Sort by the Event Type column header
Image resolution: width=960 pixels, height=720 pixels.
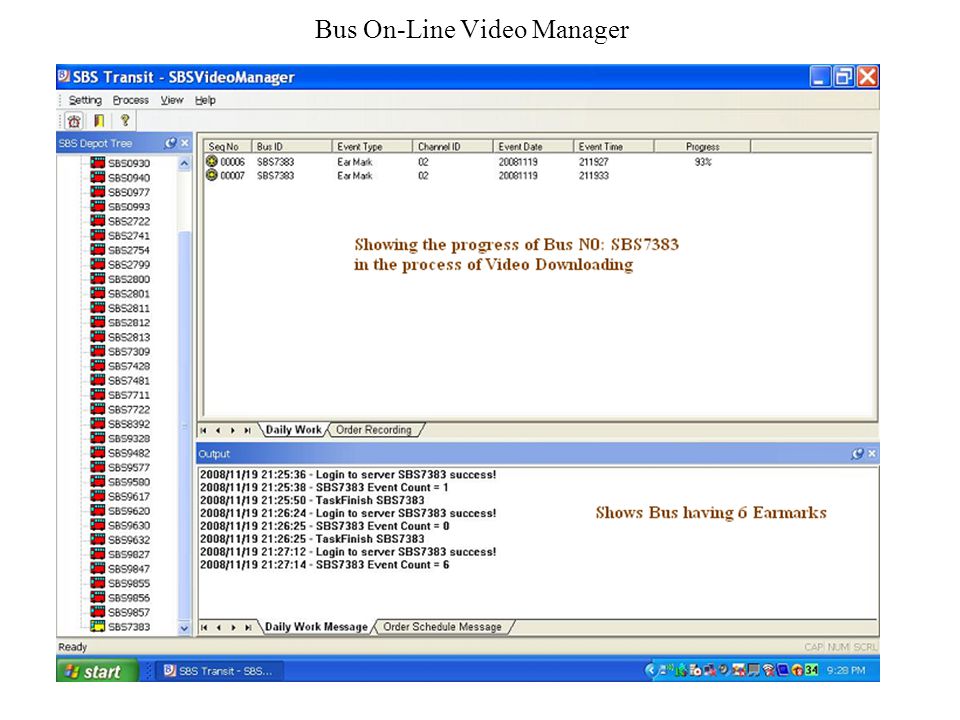coord(372,146)
